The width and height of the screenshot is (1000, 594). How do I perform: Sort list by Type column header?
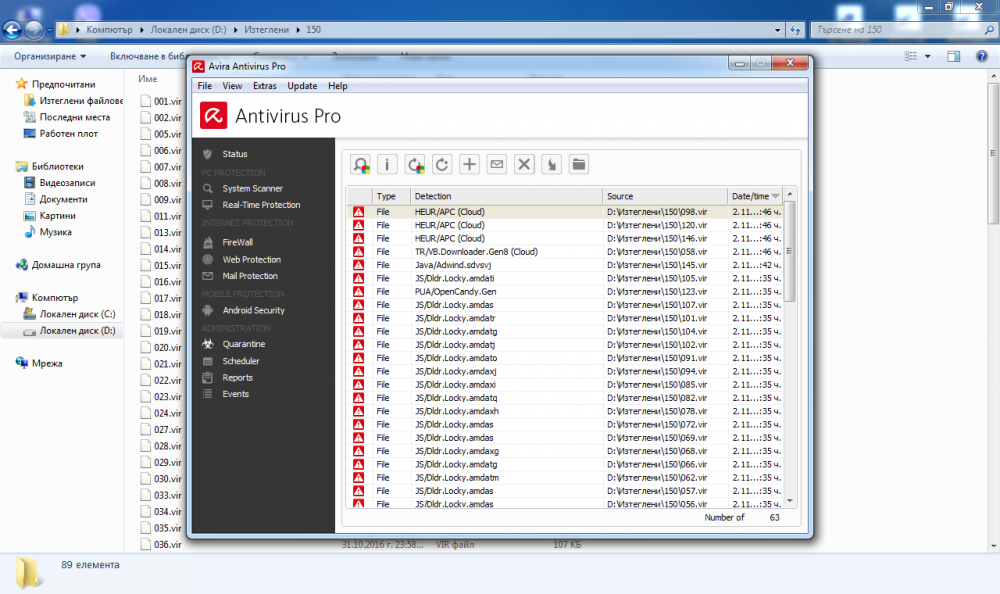391,196
